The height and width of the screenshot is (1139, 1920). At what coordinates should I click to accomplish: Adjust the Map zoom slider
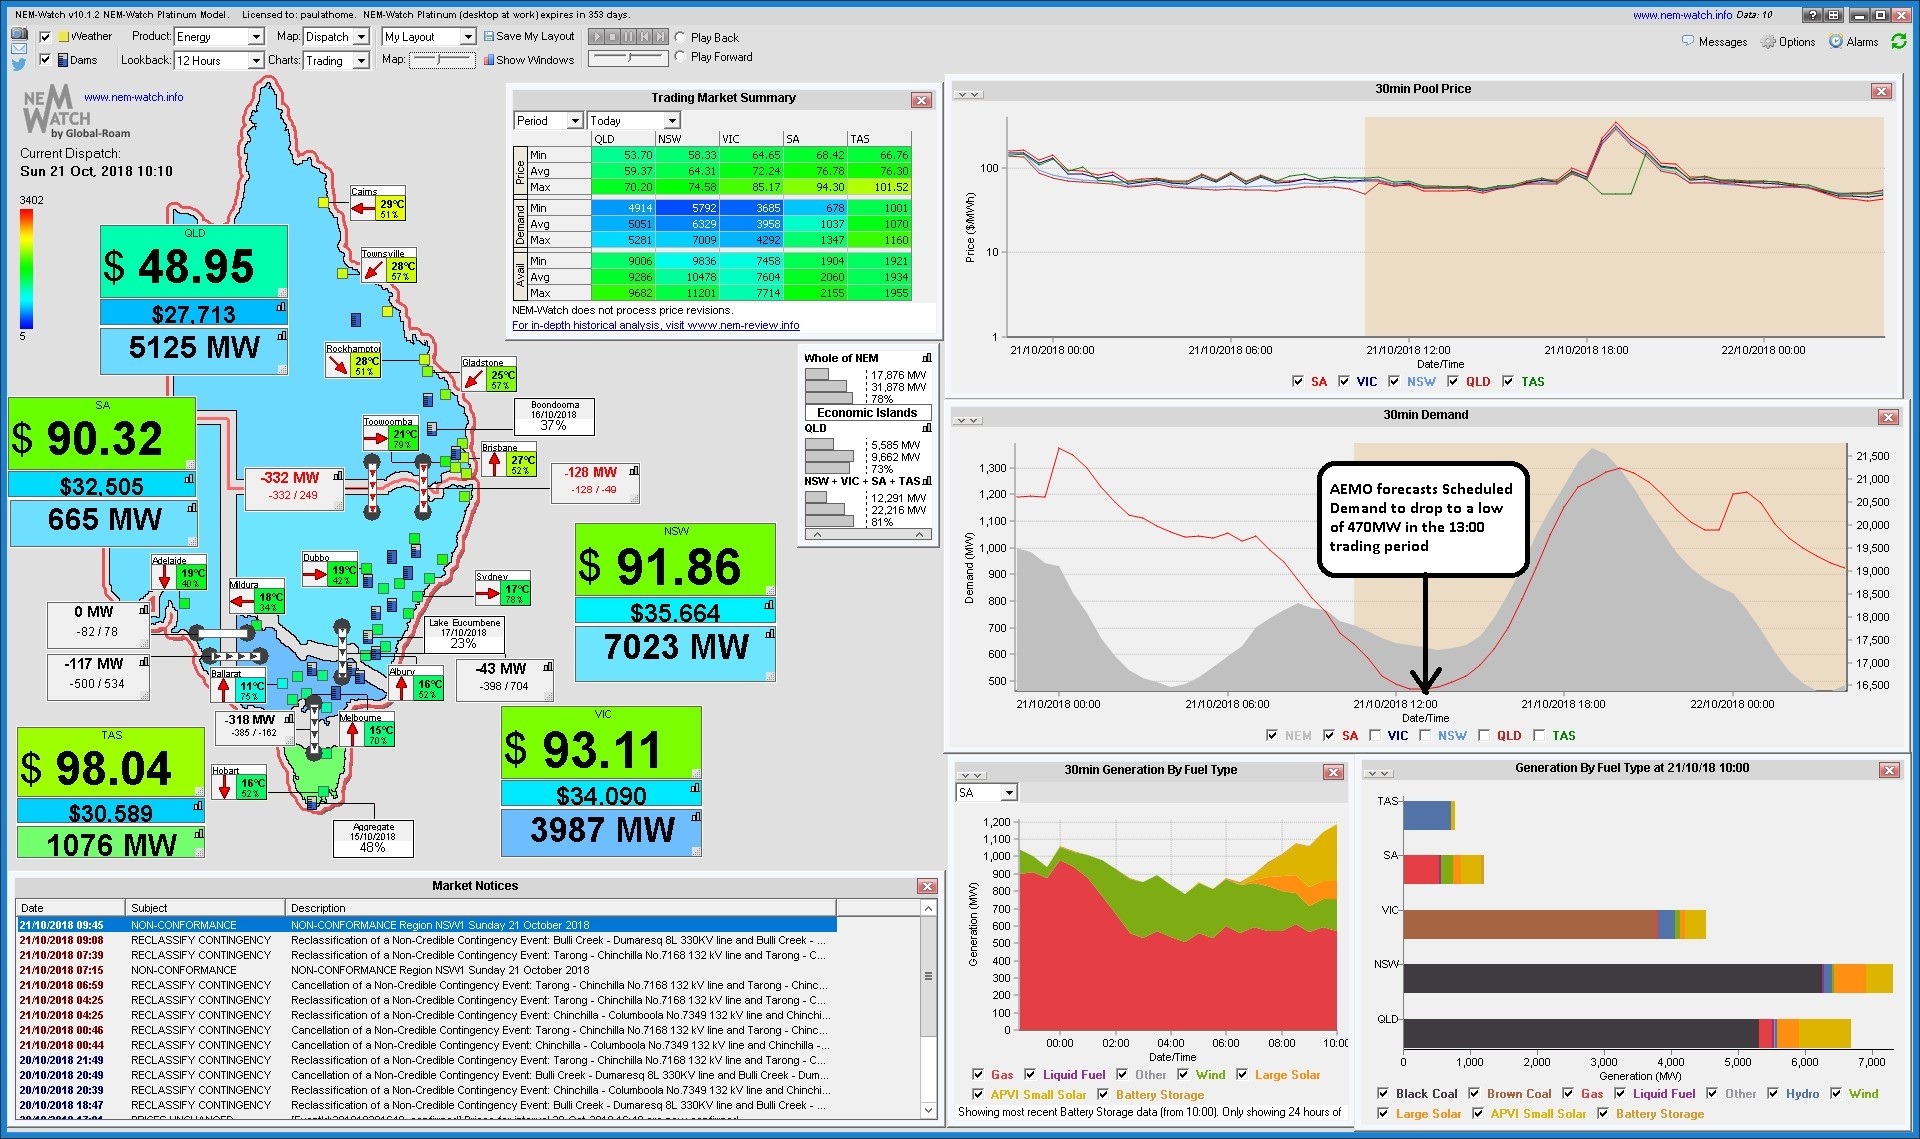(442, 60)
